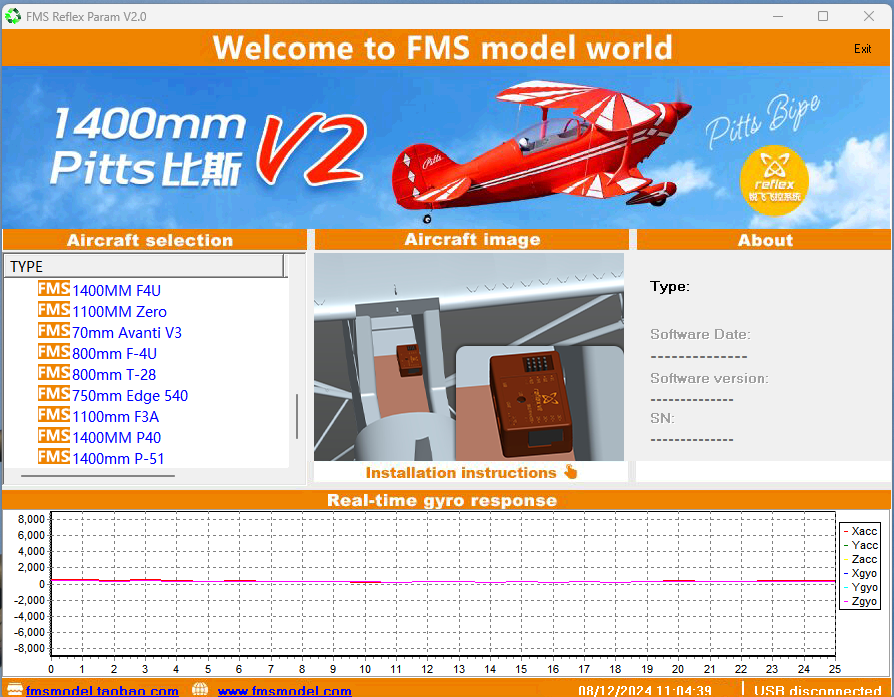Click the FMS icon next to 1400mm P-51

tap(53, 457)
